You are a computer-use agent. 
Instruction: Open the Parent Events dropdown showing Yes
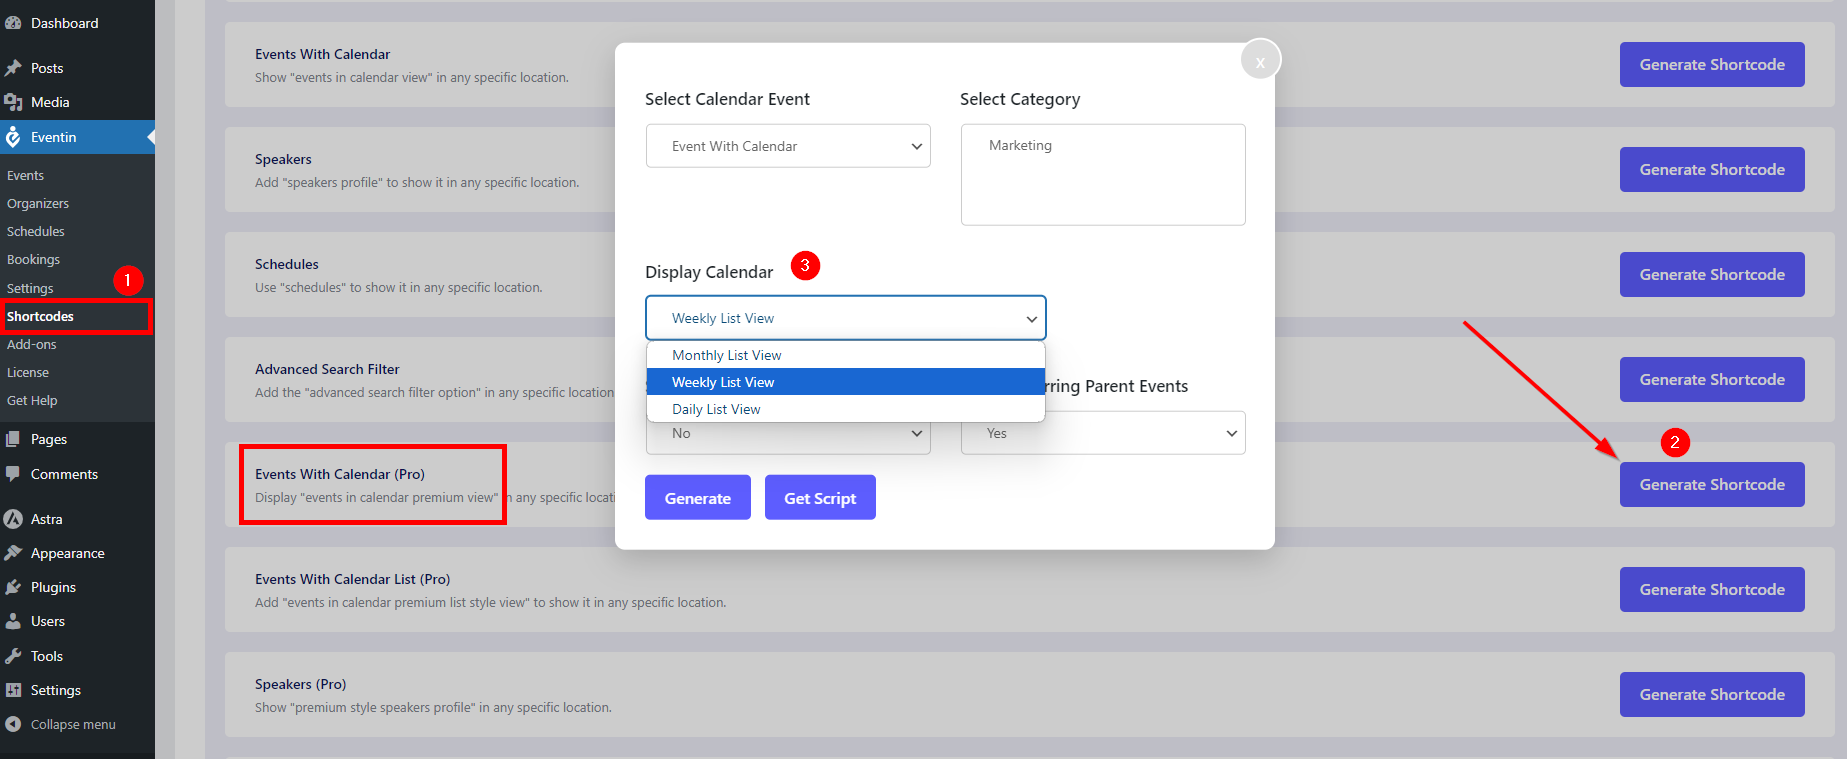click(1103, 433)
